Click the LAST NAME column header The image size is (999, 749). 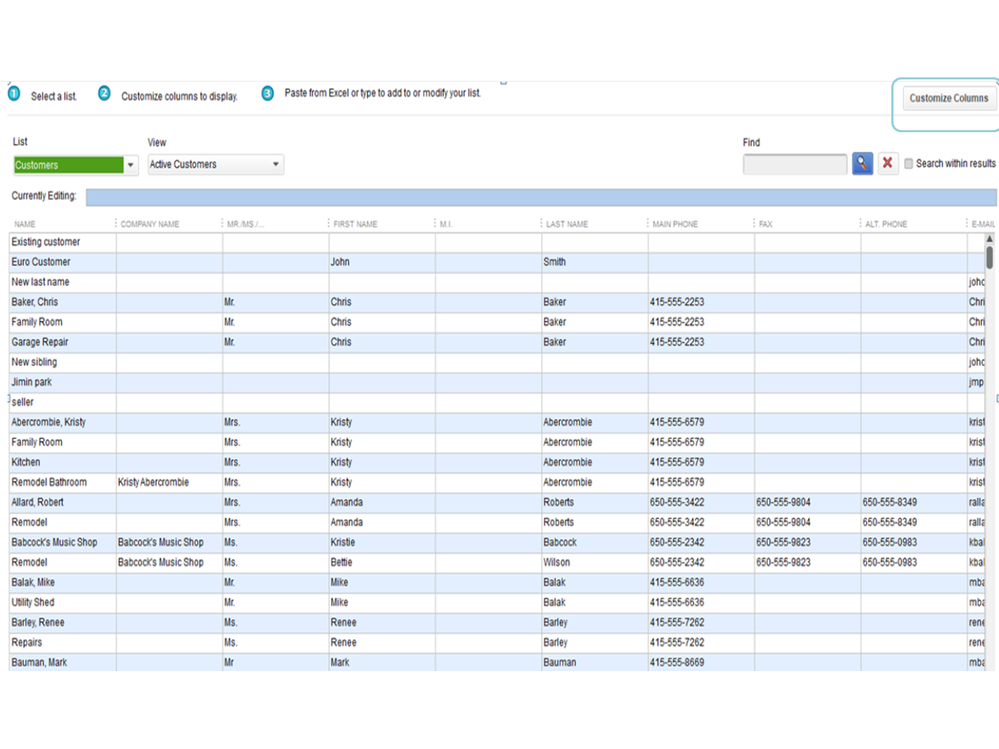coord(566,224)
